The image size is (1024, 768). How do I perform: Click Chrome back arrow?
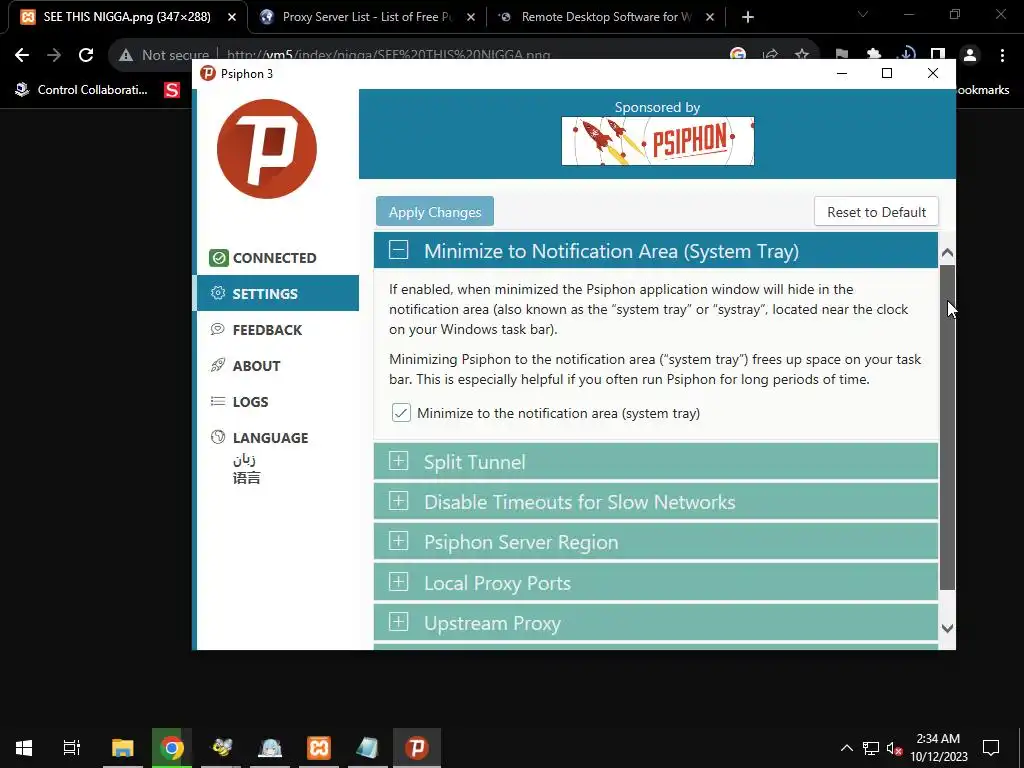pos(22,56)
